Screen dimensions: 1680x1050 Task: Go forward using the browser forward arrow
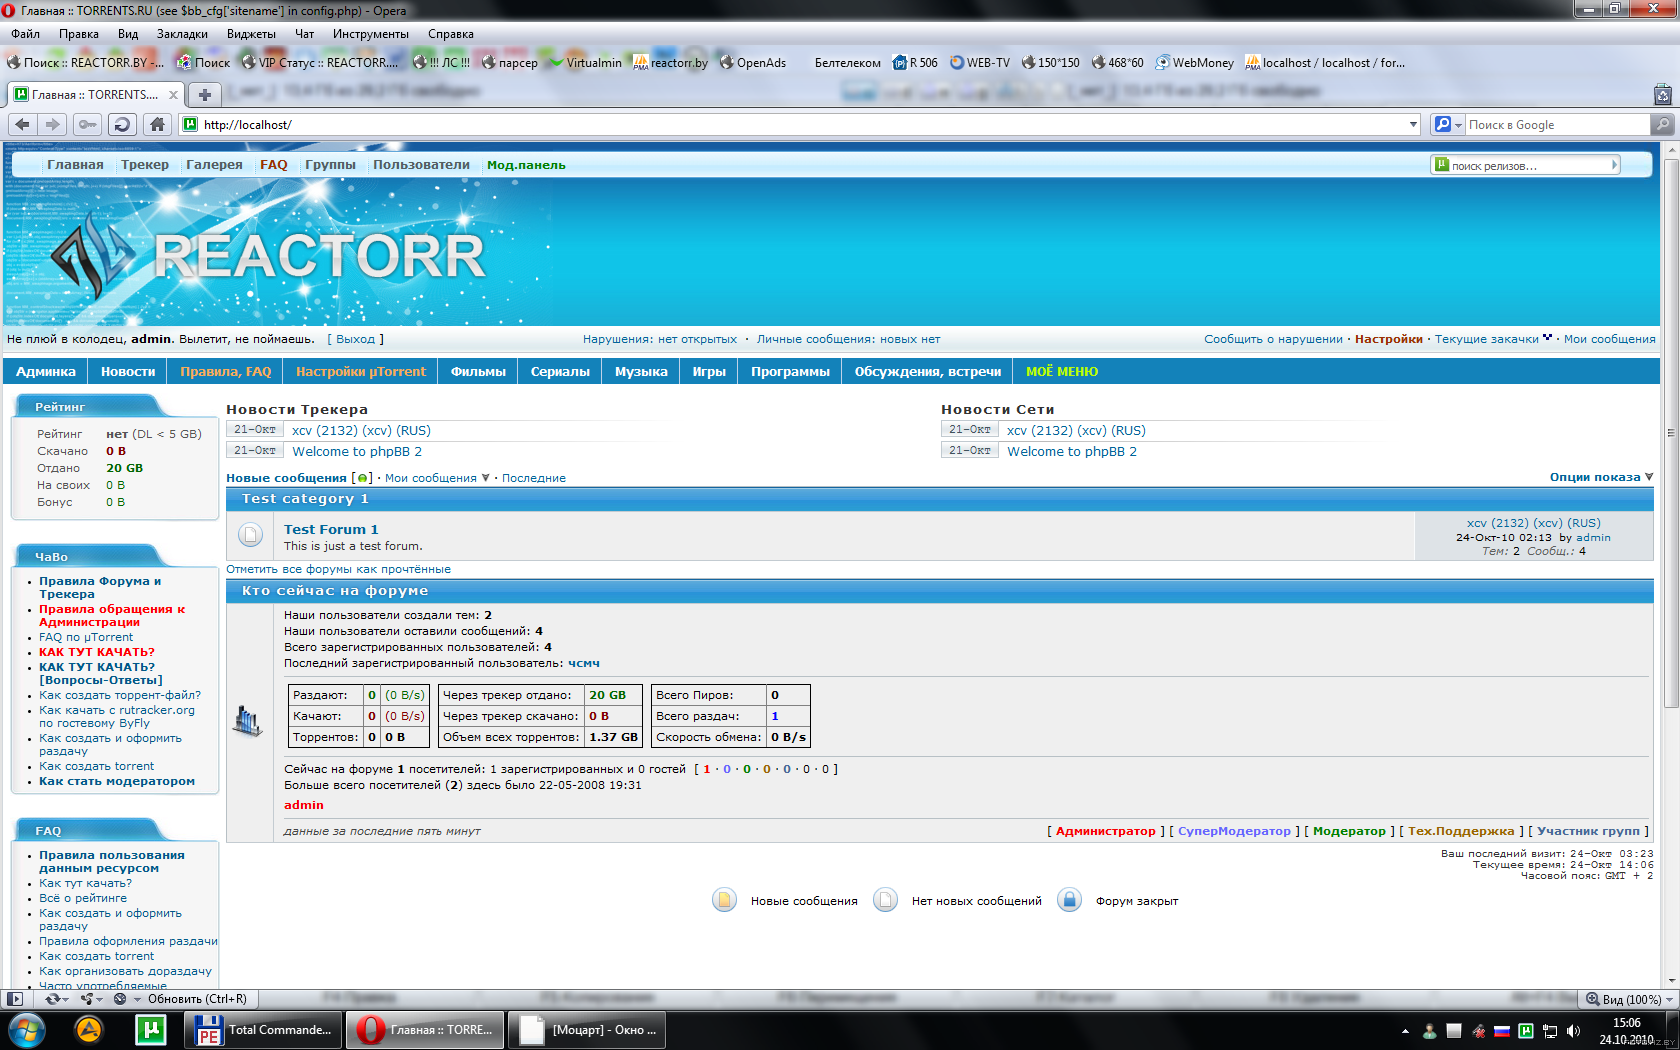[53, 124]
